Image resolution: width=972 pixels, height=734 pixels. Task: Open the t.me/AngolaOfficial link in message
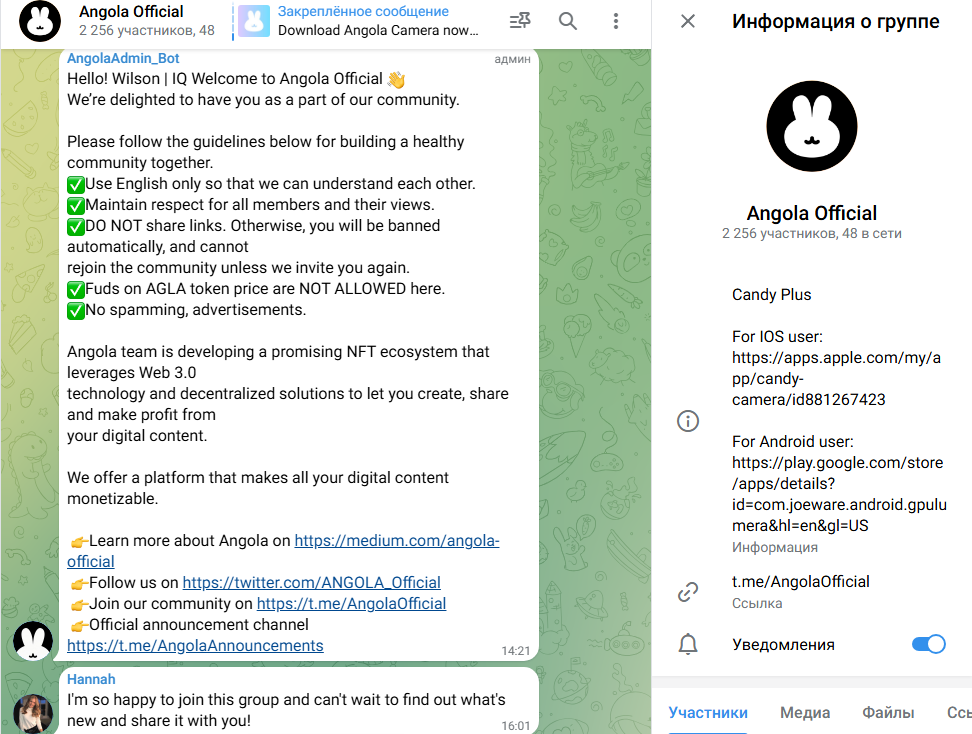[351, 604]
